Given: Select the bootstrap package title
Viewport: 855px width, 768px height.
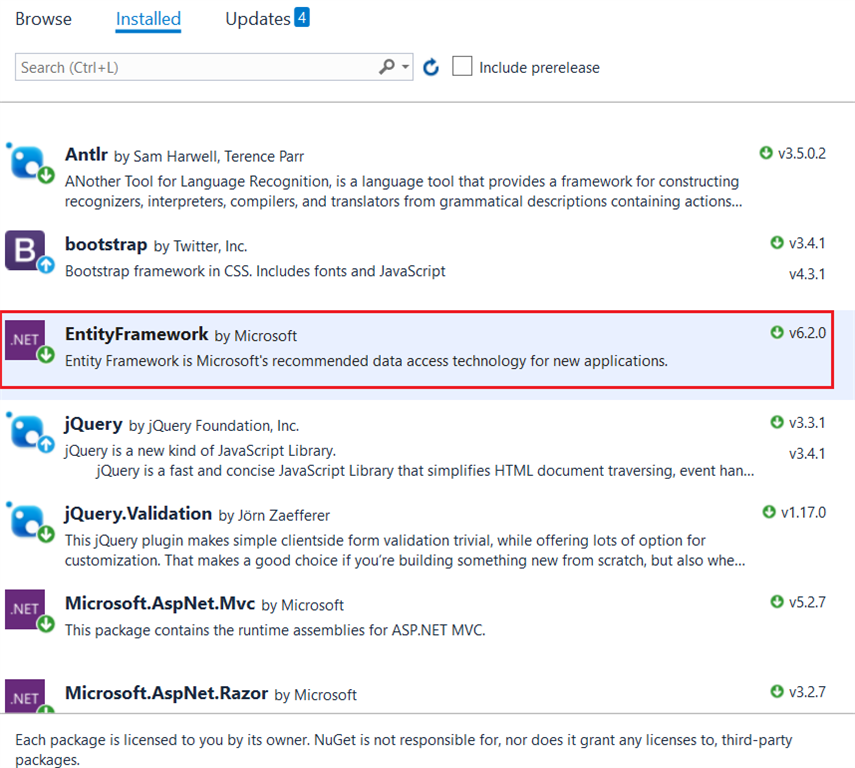Looking at the screenshot, I should pyautogui.click(x=106, y=244).
